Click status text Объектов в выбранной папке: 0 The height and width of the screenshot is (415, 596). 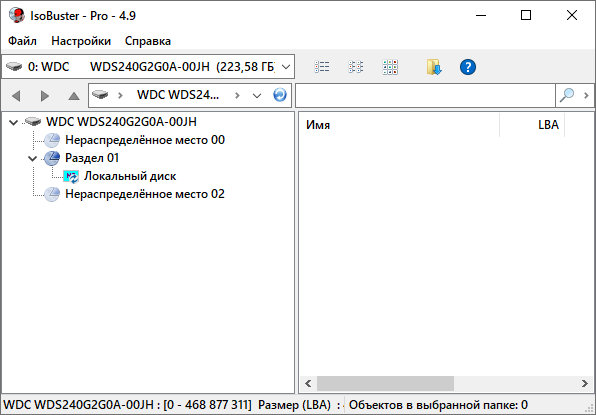pyautogui.click(x=438, y=405)
